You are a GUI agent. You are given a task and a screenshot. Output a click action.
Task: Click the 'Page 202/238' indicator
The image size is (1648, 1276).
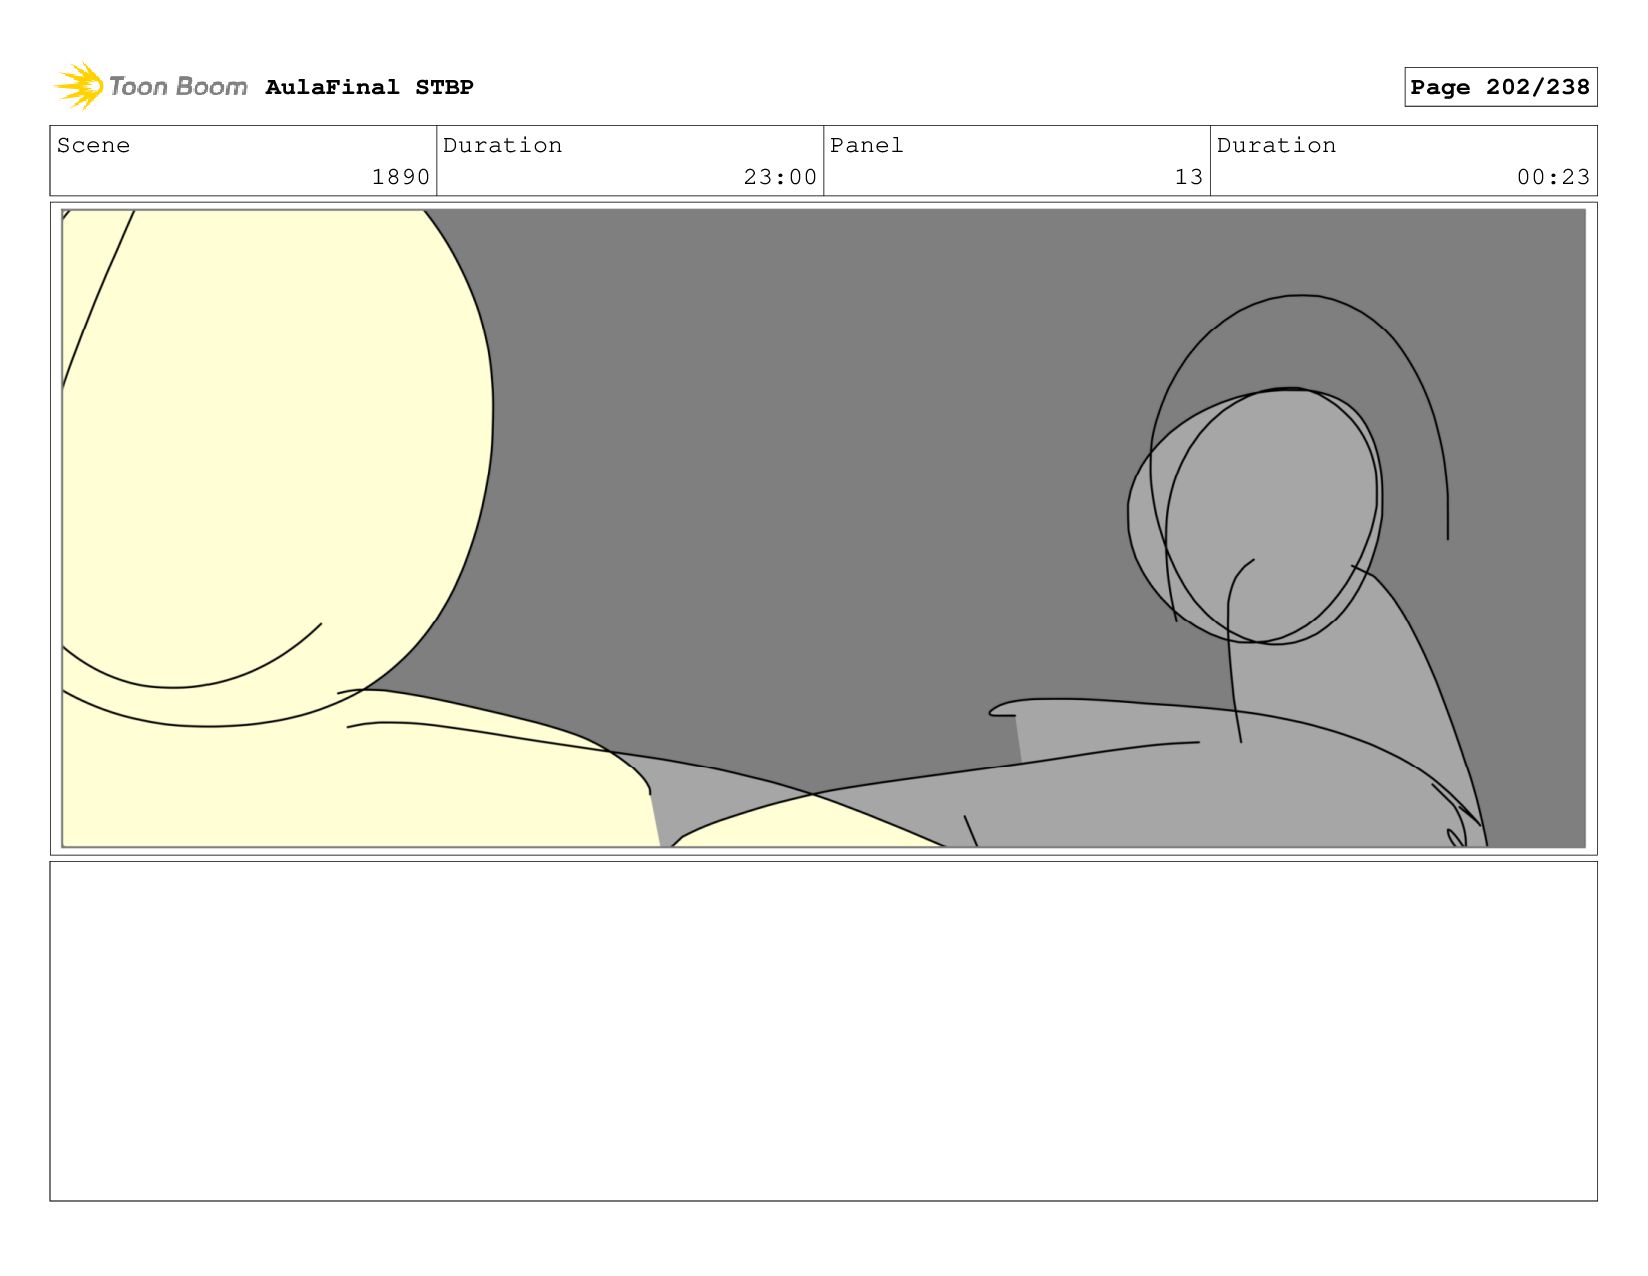(1500, 87)
